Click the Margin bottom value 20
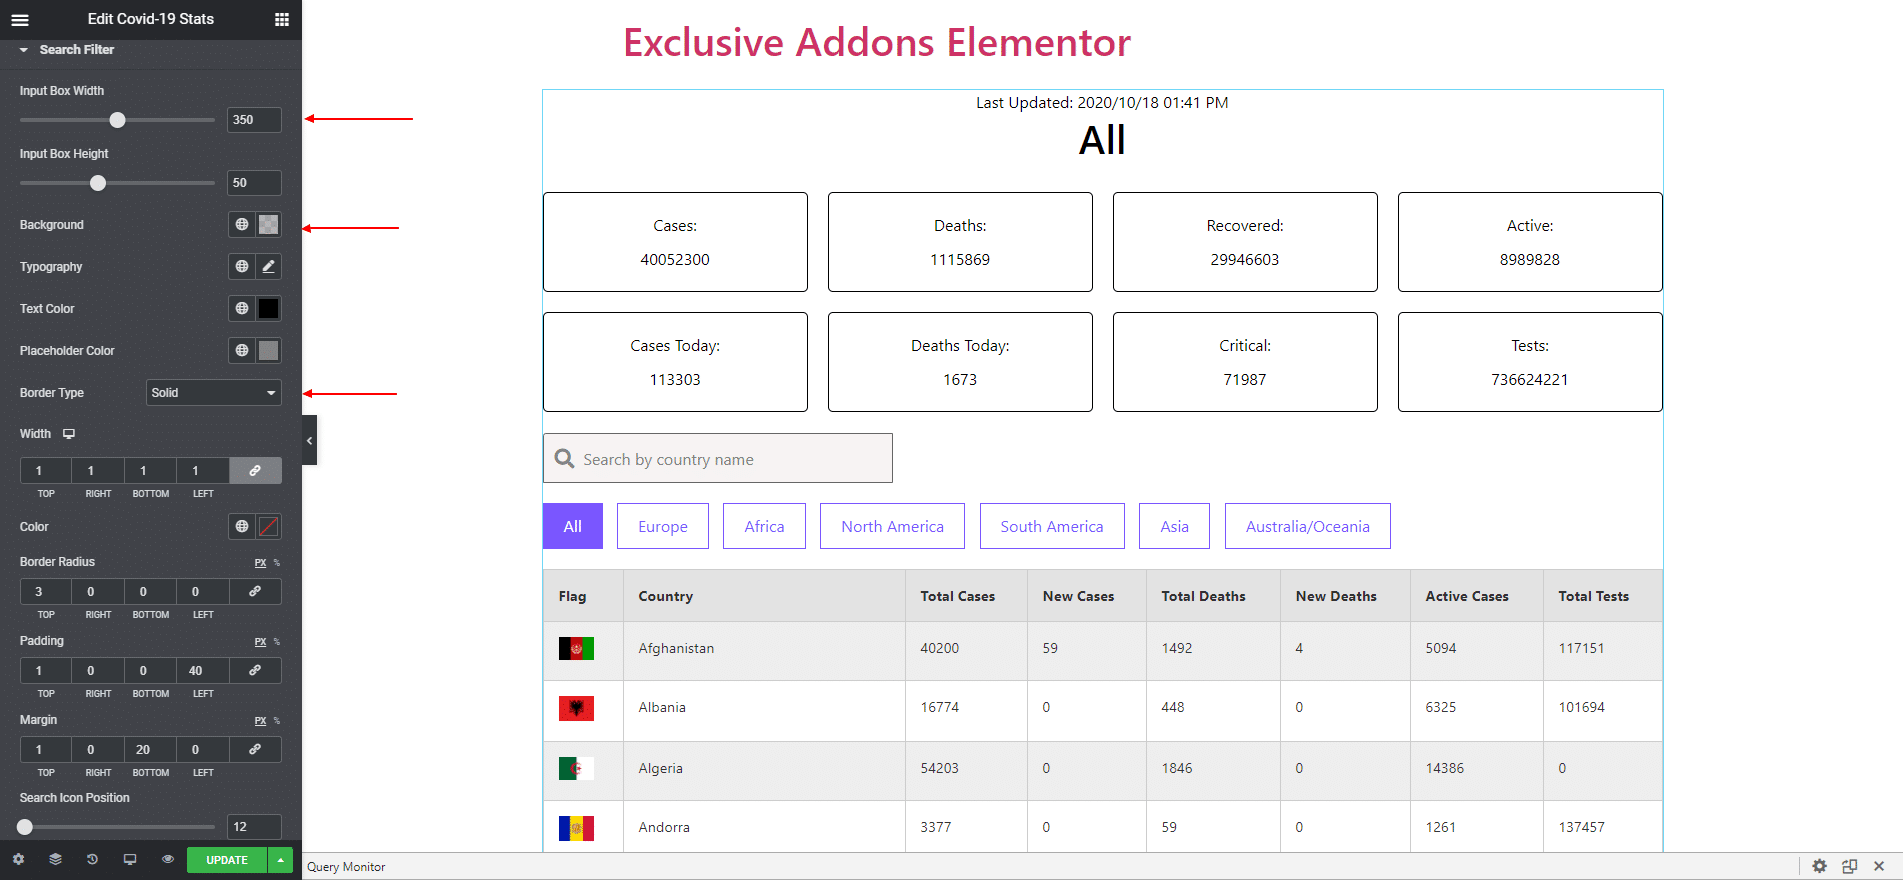 (x=151, y=750)
